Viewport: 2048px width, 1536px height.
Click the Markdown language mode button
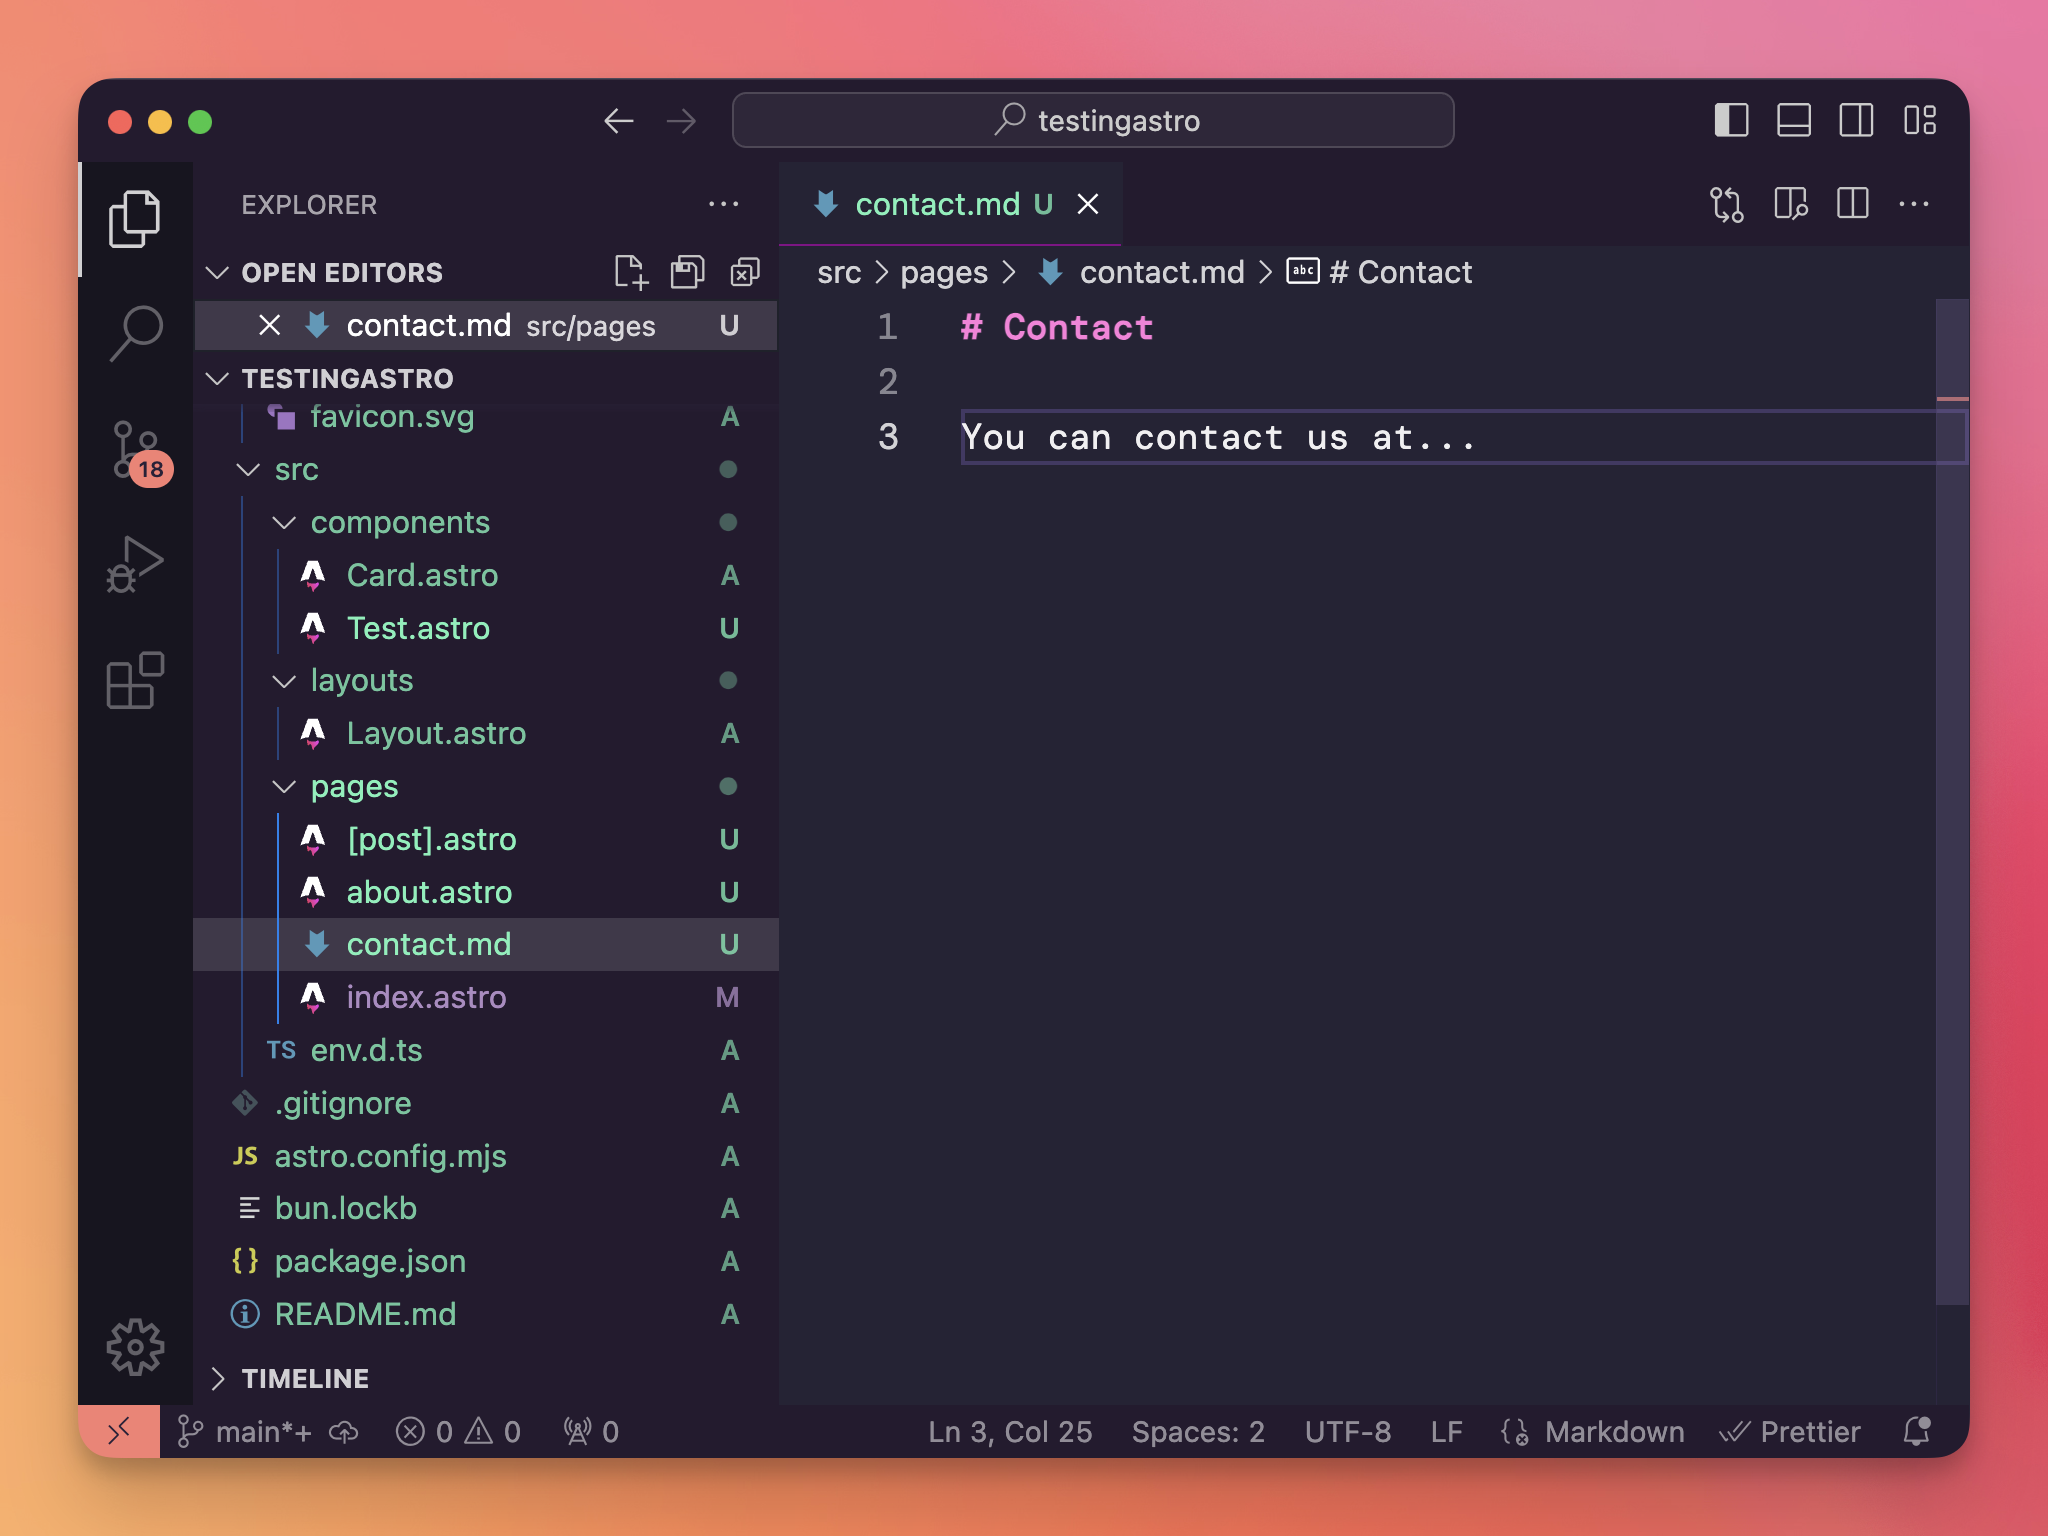click(1613, 1431)
